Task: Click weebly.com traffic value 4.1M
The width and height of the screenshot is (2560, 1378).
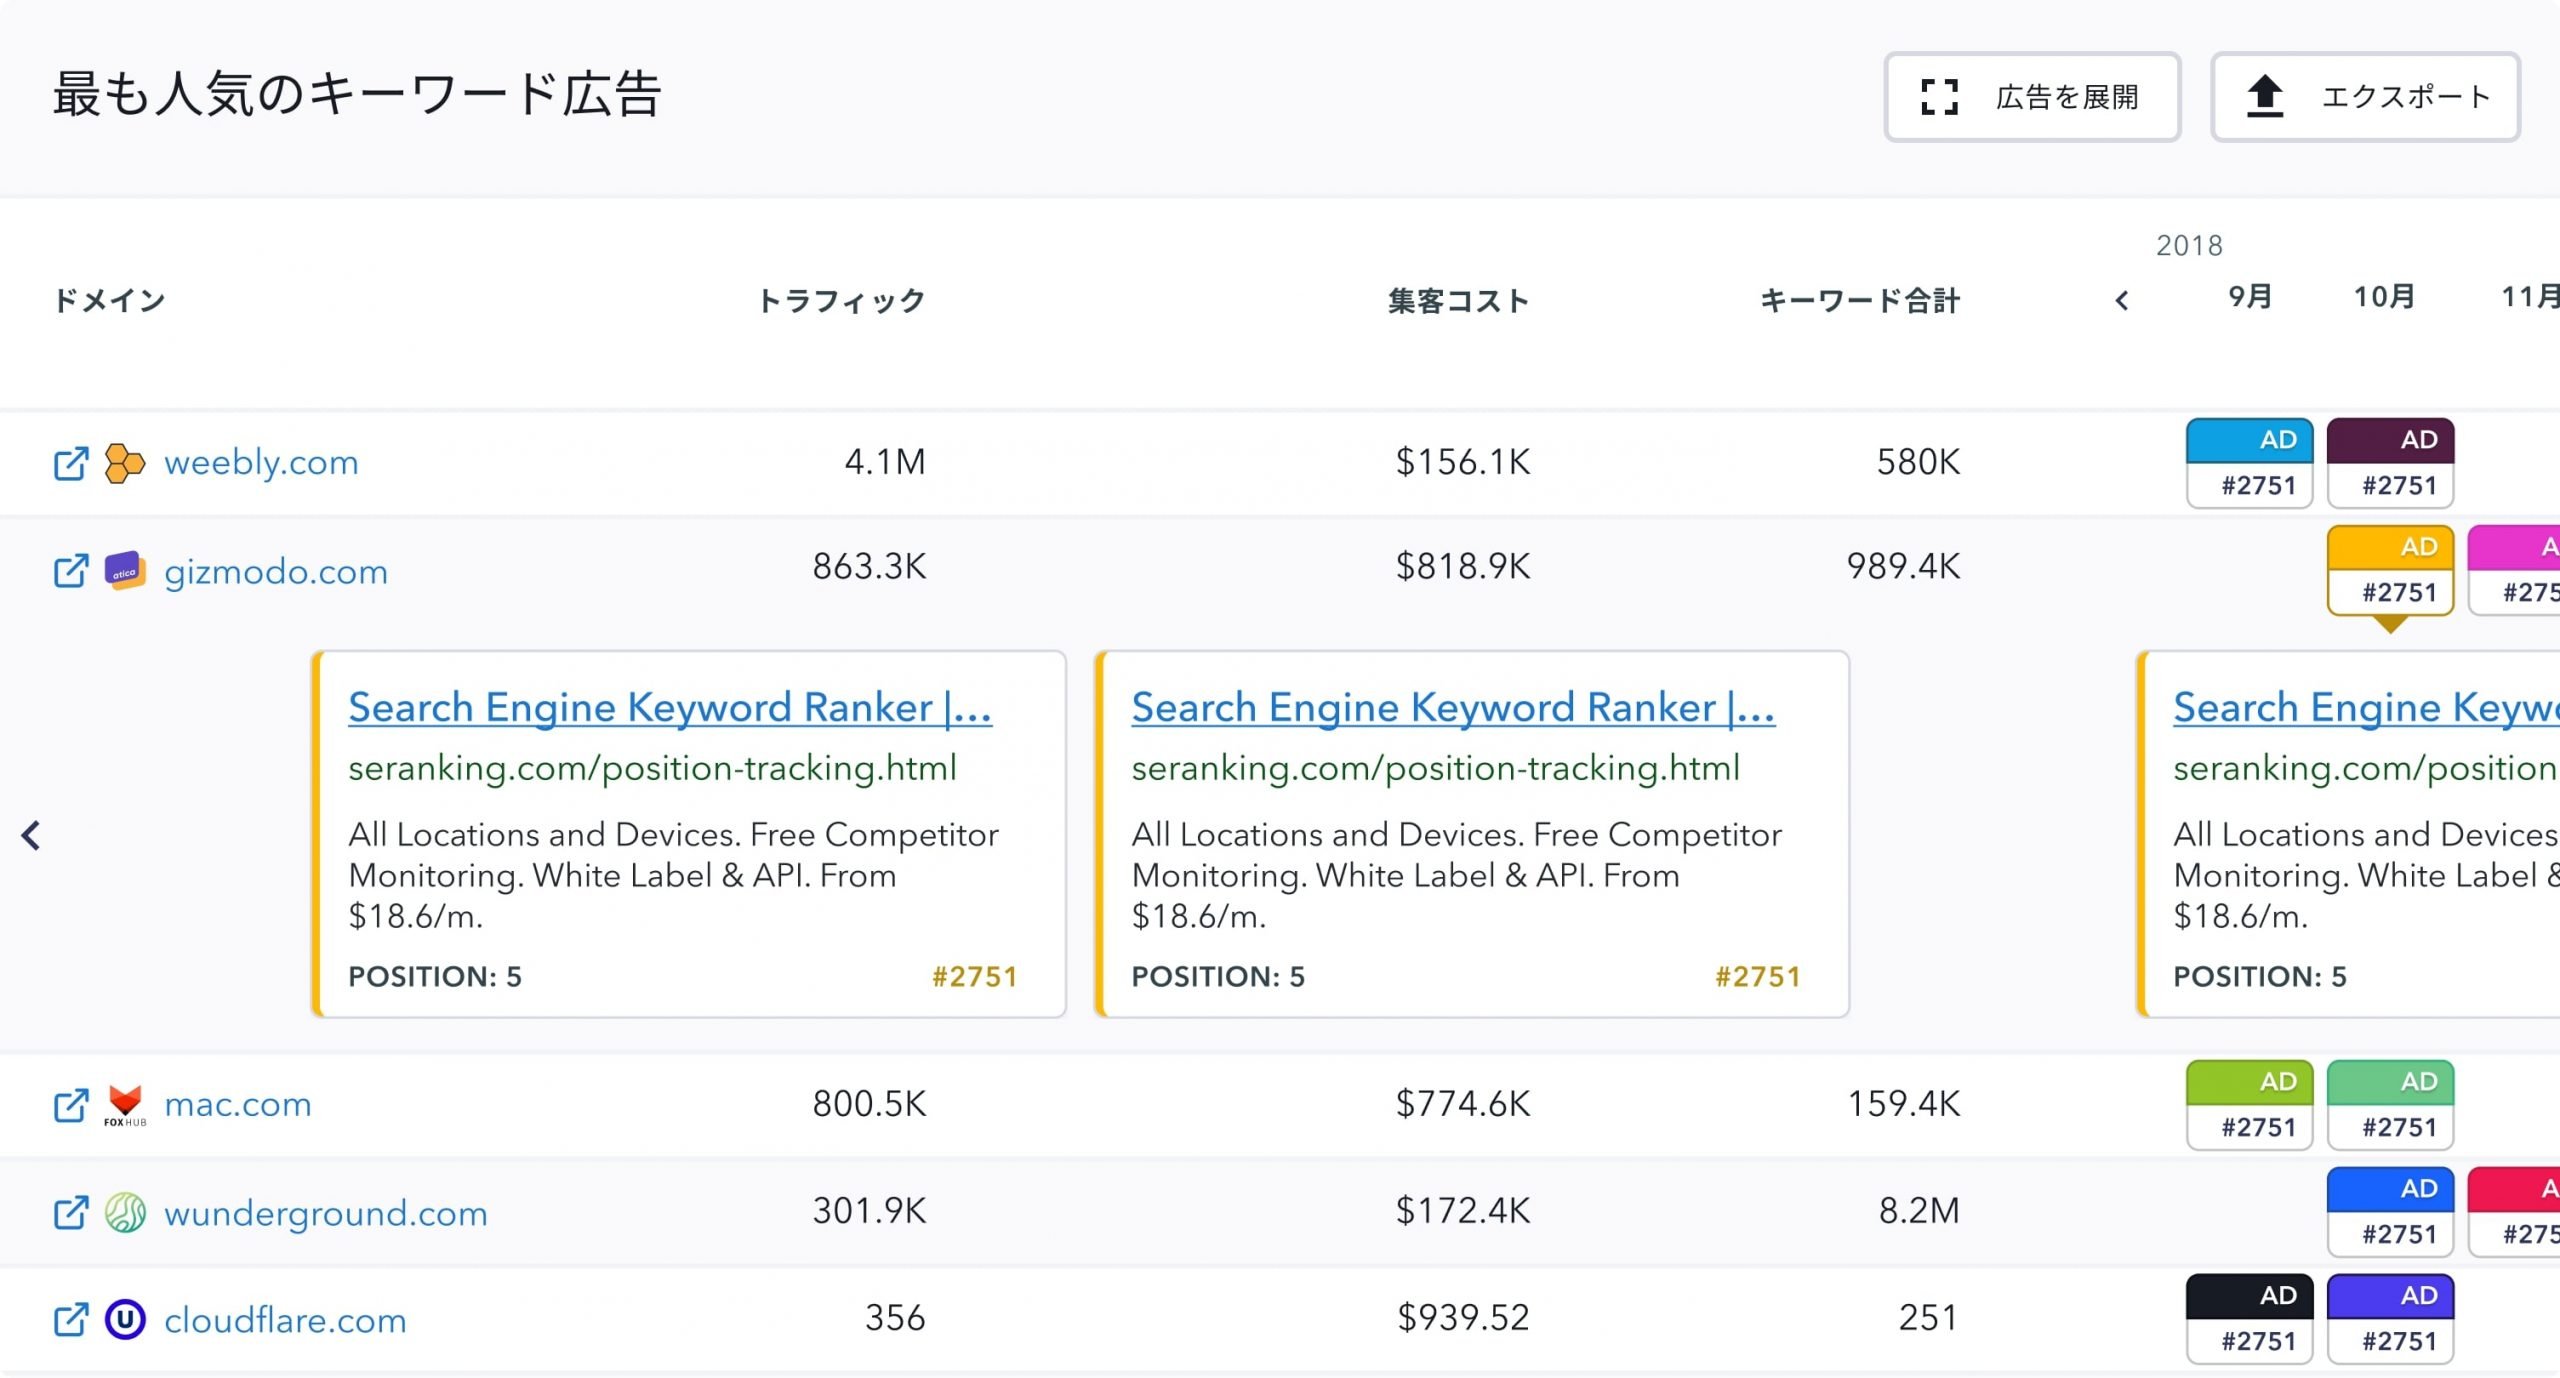Action: (885, 462)
